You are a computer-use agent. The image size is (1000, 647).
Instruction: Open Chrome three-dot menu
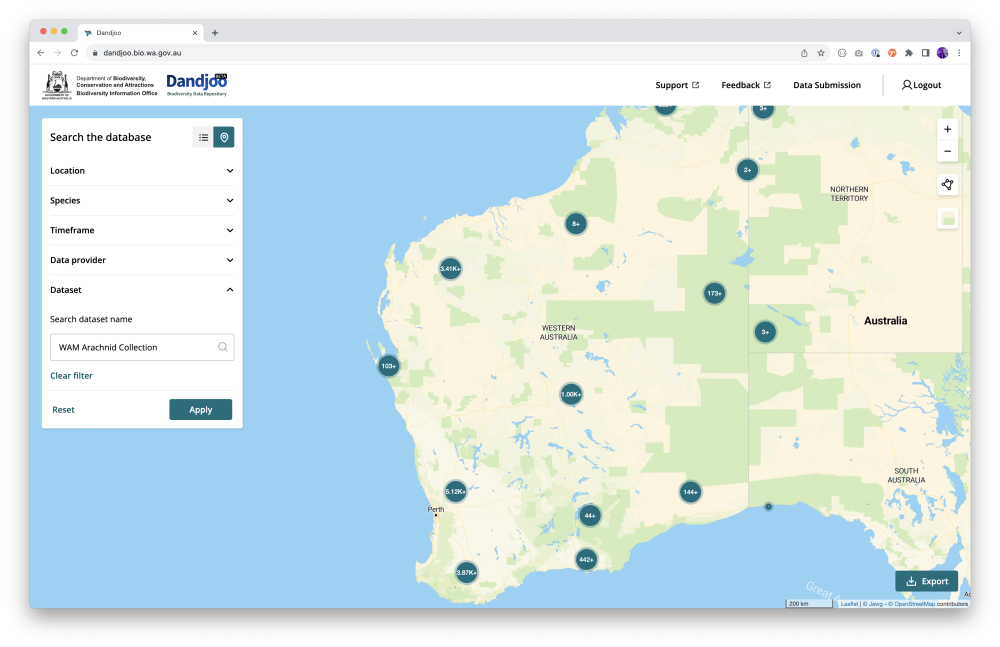point(959,53)
